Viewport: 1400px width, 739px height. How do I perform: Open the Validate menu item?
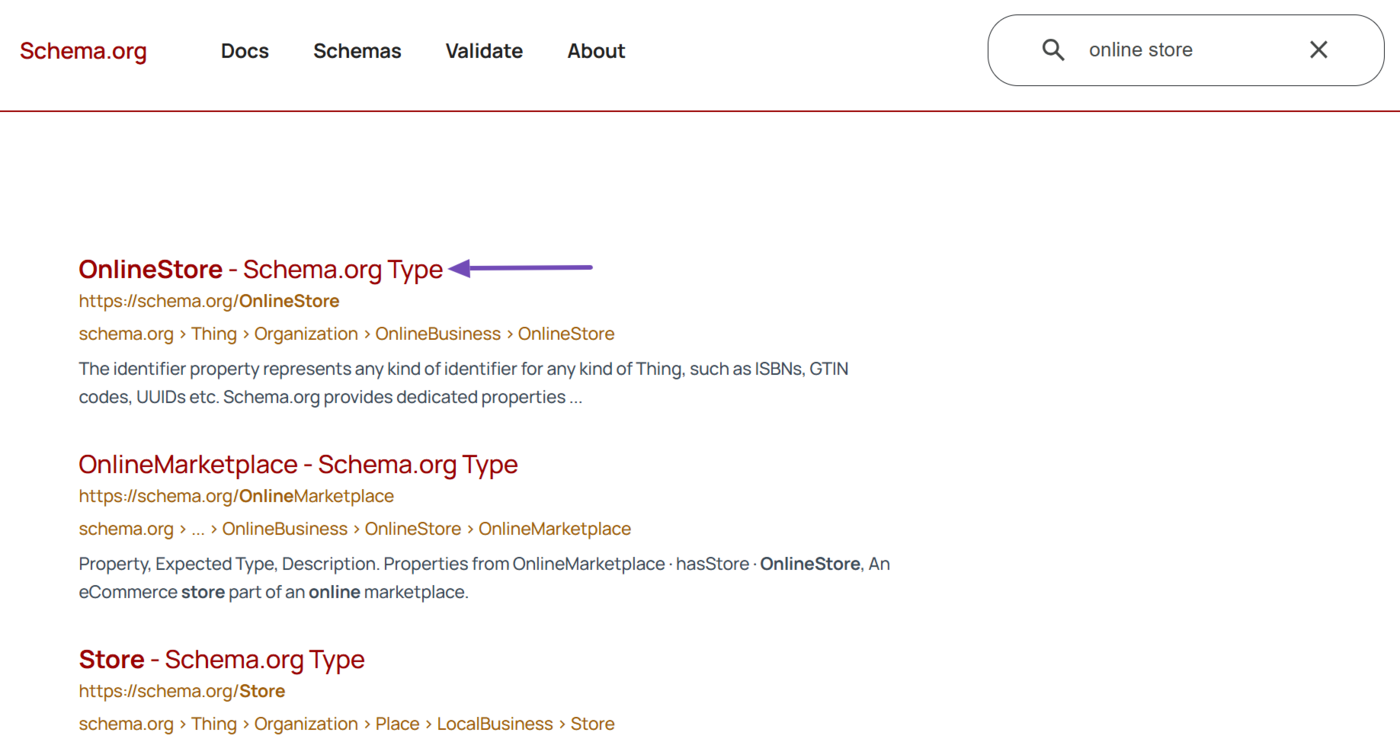pyautogui.click(x=484, y=51)
